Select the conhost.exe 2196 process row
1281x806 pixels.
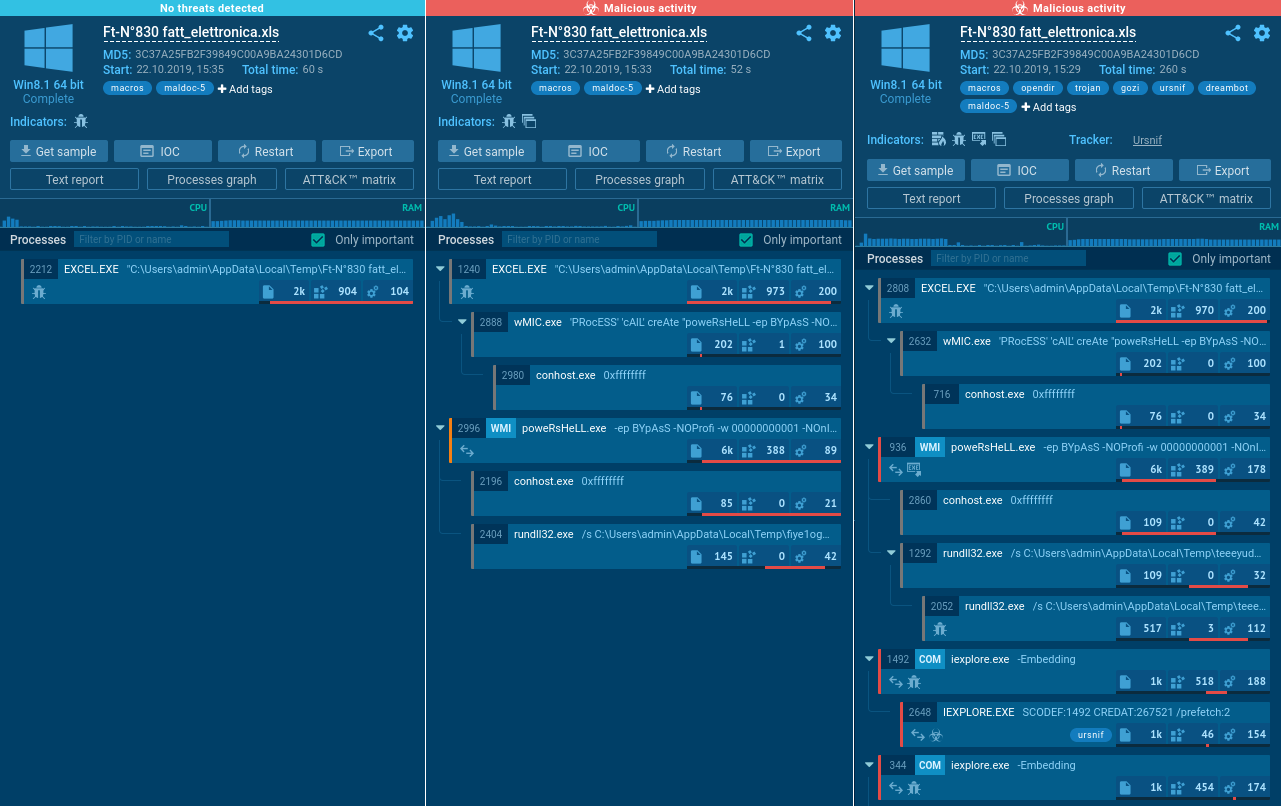(x=656, y=493)
